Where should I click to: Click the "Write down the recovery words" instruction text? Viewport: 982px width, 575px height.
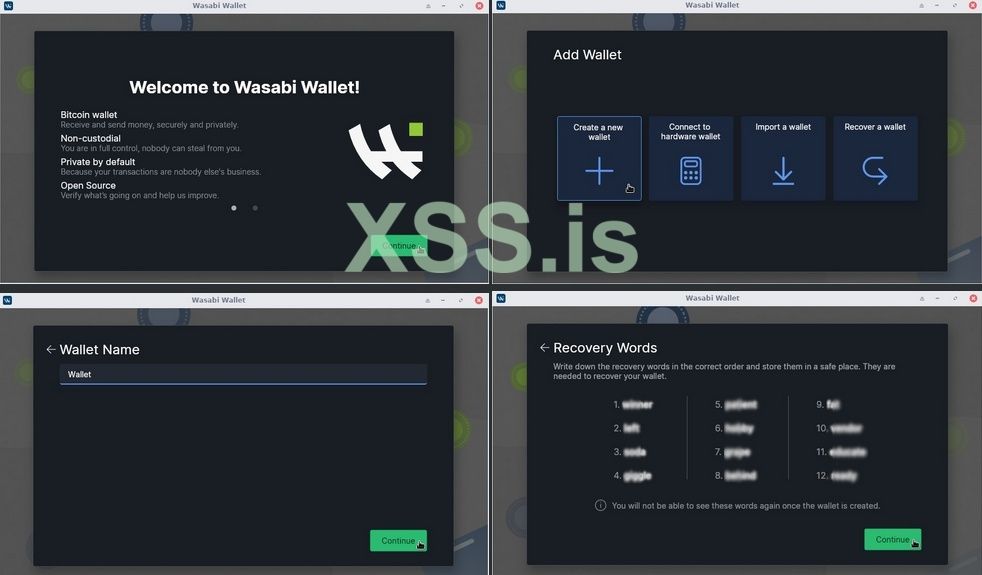[724, 371]
